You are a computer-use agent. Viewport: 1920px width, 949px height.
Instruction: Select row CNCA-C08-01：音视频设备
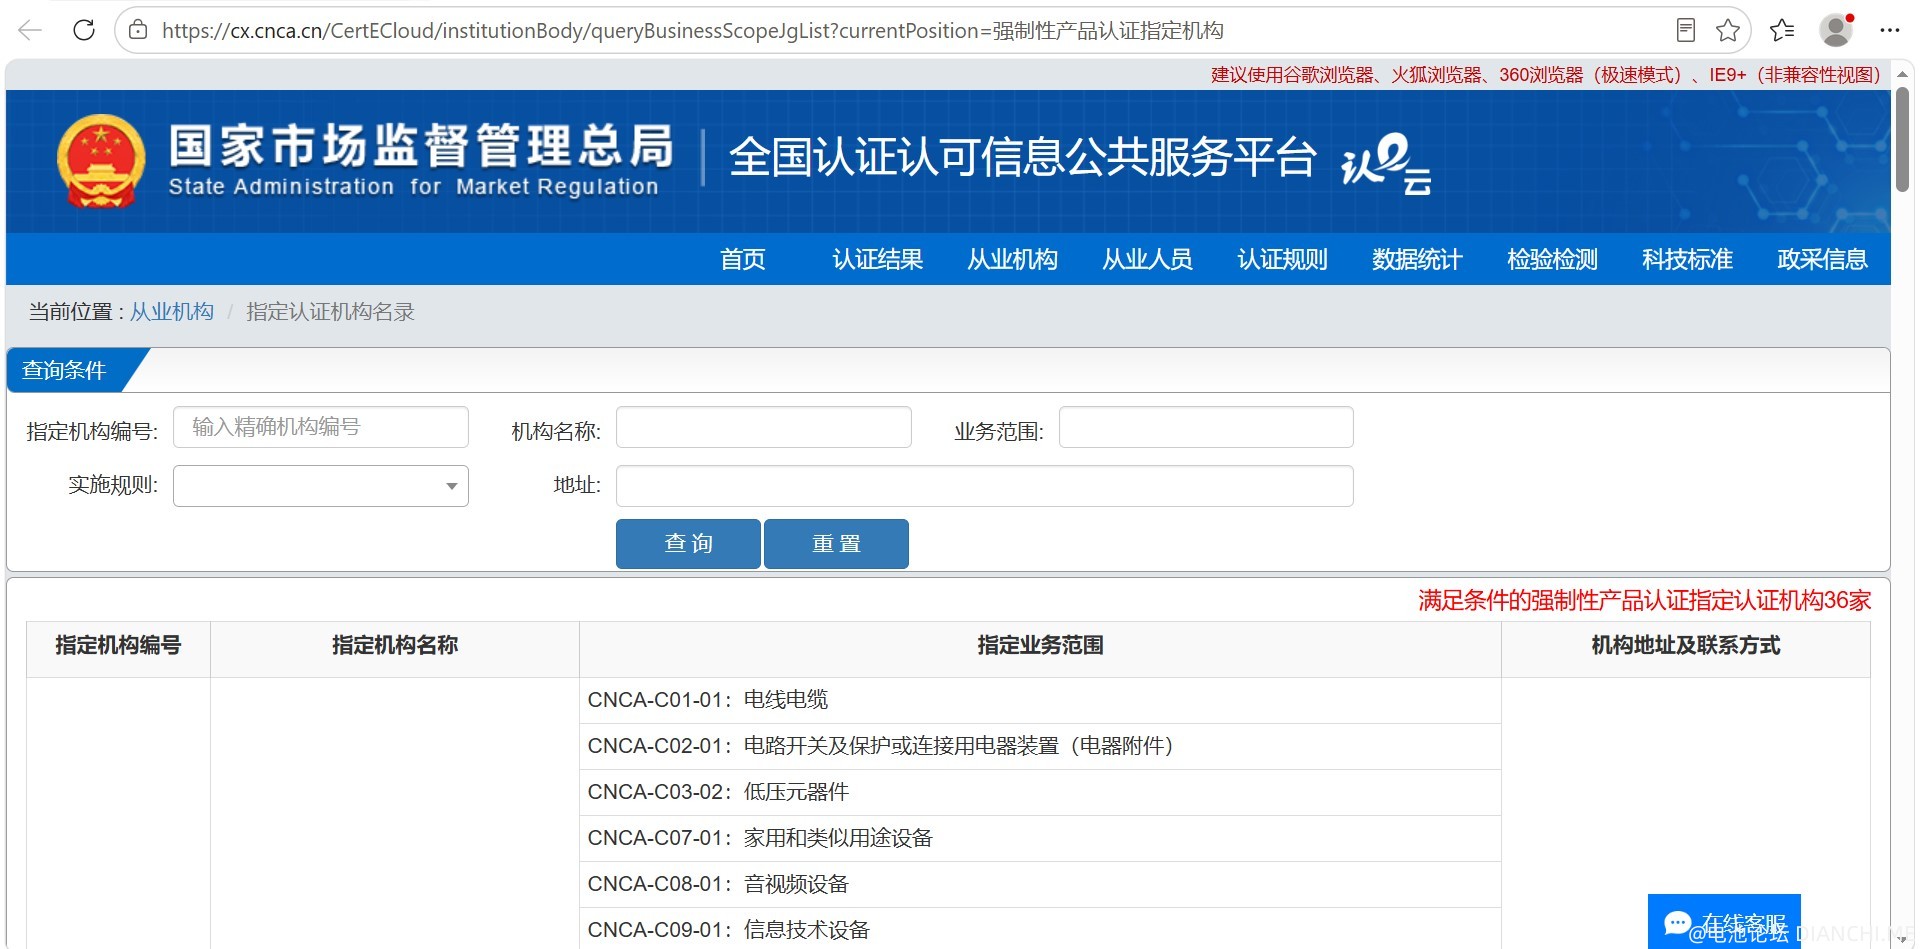click(1040, 884)
